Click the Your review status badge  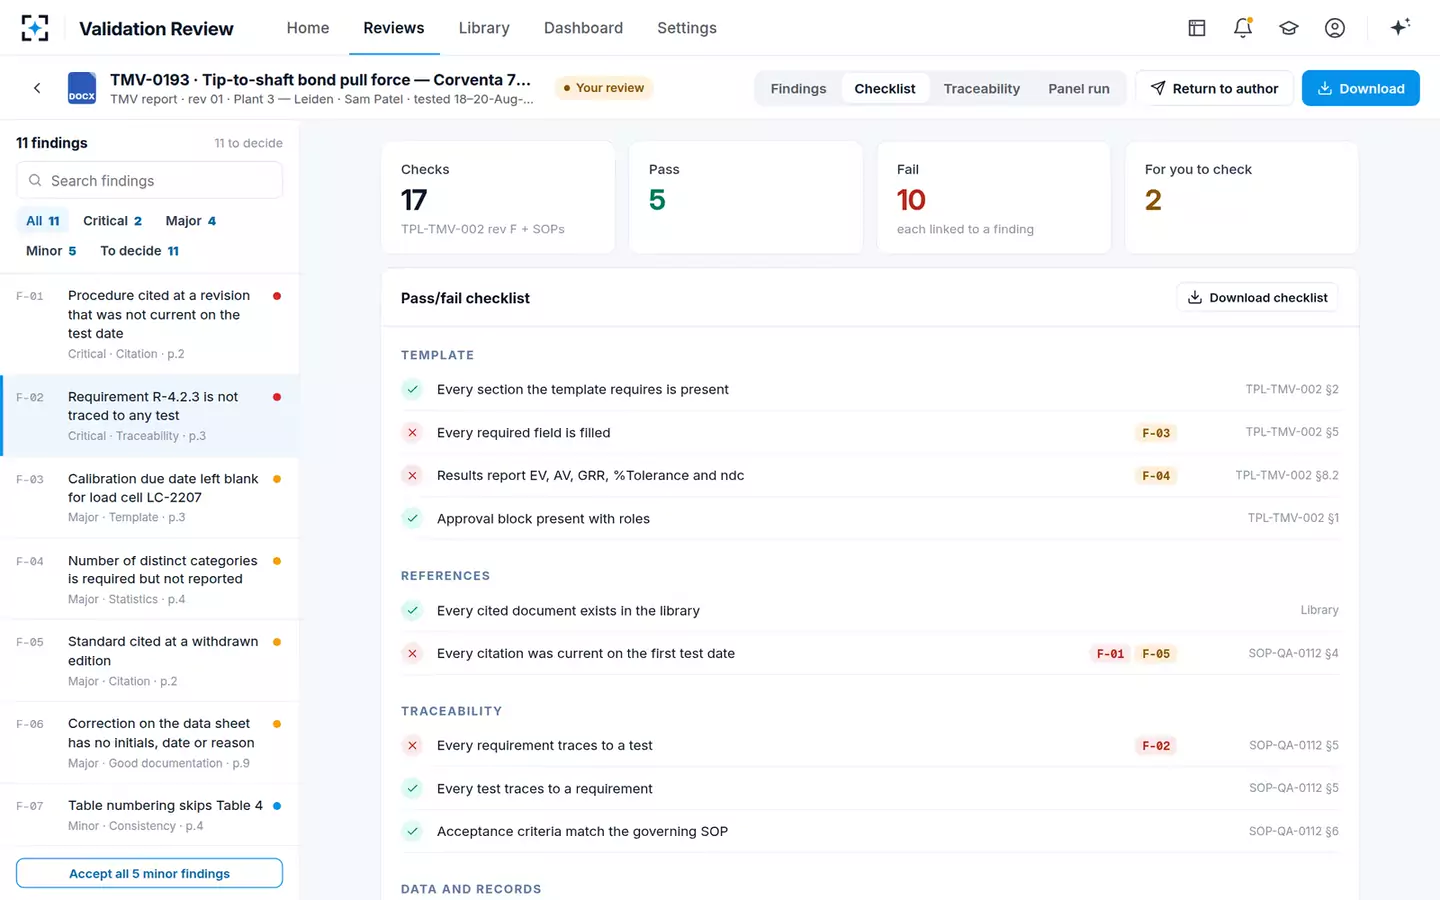point(603,88)
